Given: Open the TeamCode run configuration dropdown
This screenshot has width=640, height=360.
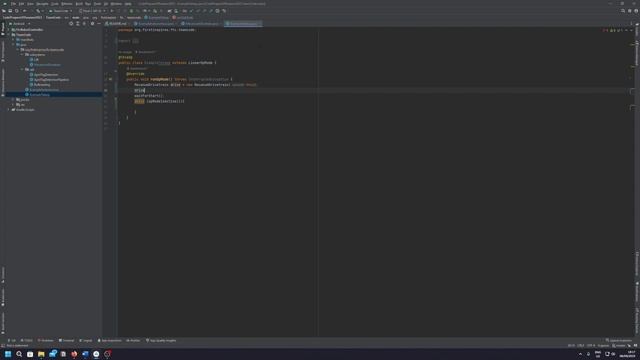Looking at the screenshot, I should pos(60,11).
